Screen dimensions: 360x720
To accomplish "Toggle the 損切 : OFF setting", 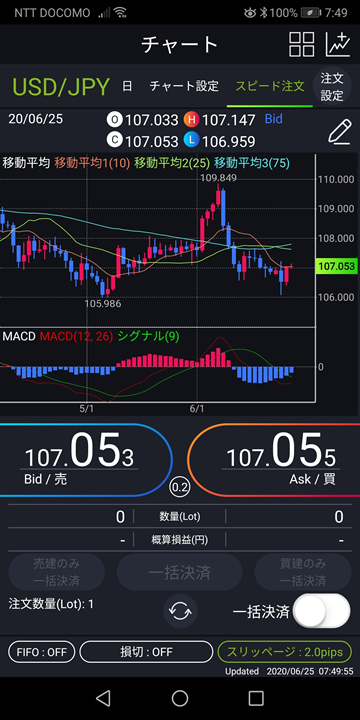I will click(146, 652).
